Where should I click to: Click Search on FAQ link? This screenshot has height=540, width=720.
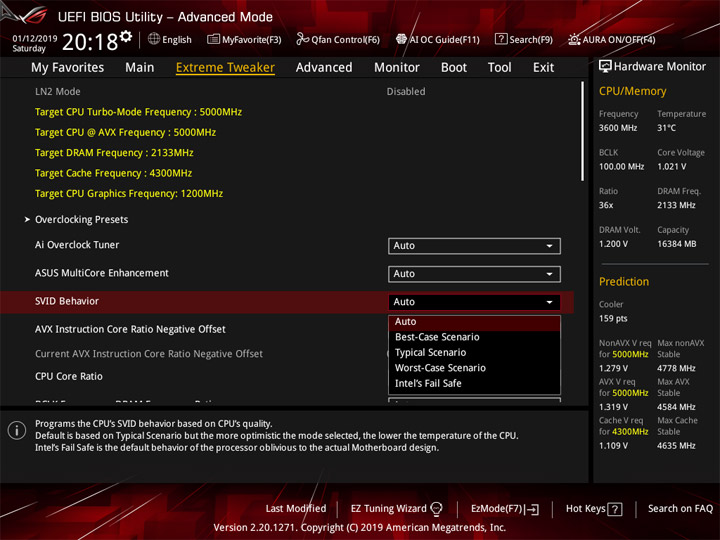(681, 509)
